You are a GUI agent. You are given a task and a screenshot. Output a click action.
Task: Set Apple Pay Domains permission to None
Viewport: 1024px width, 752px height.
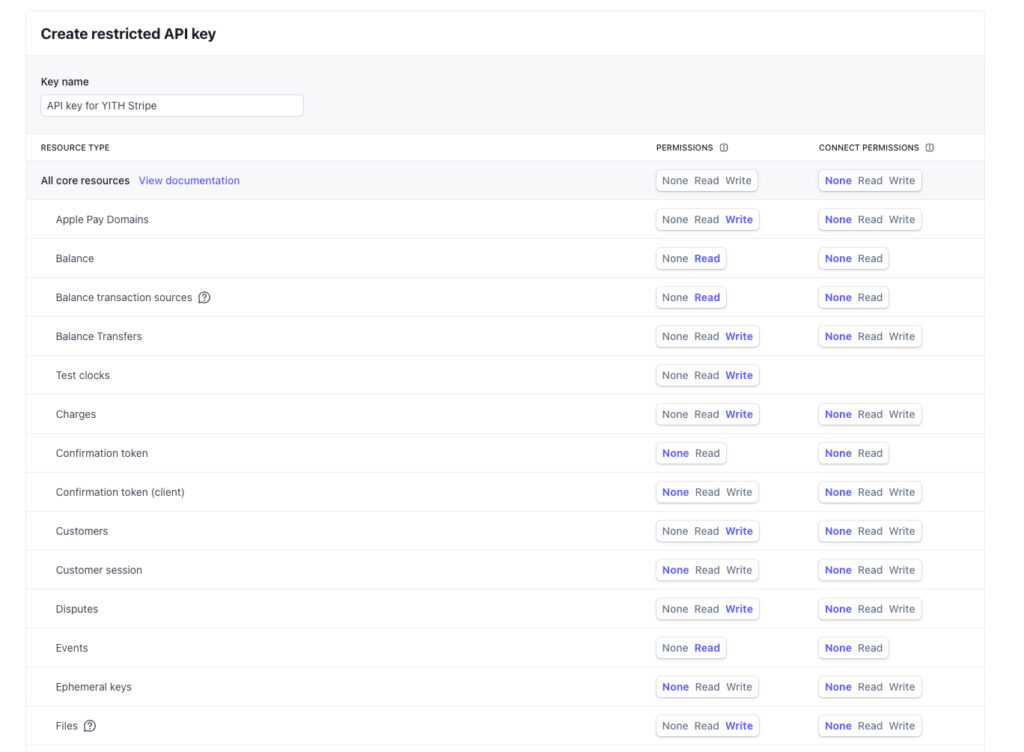[x=675, y=220]
